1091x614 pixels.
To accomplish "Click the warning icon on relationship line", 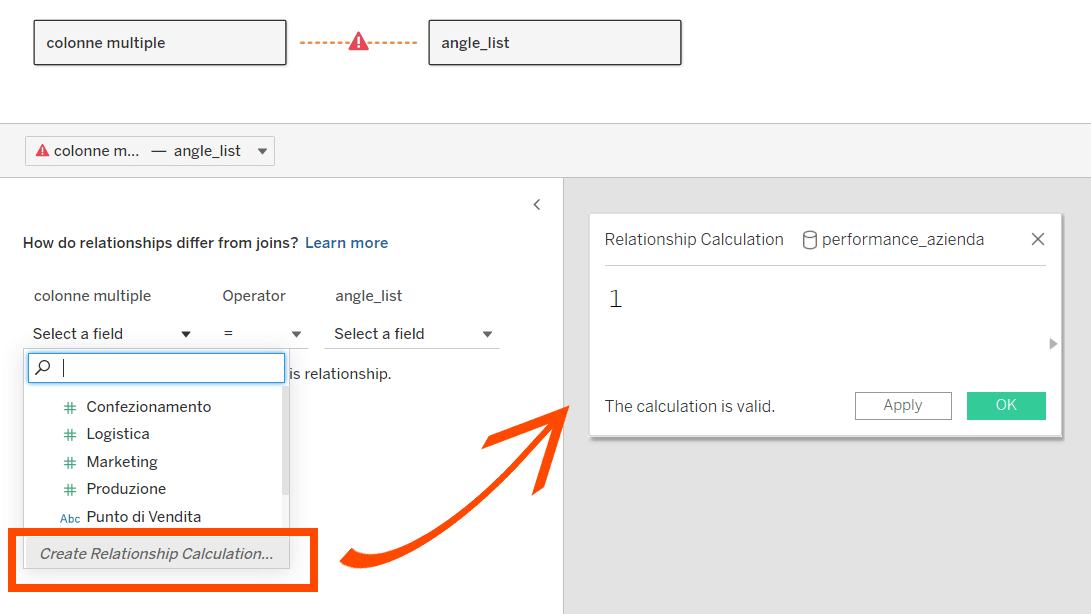I will [x=358, y=42].
